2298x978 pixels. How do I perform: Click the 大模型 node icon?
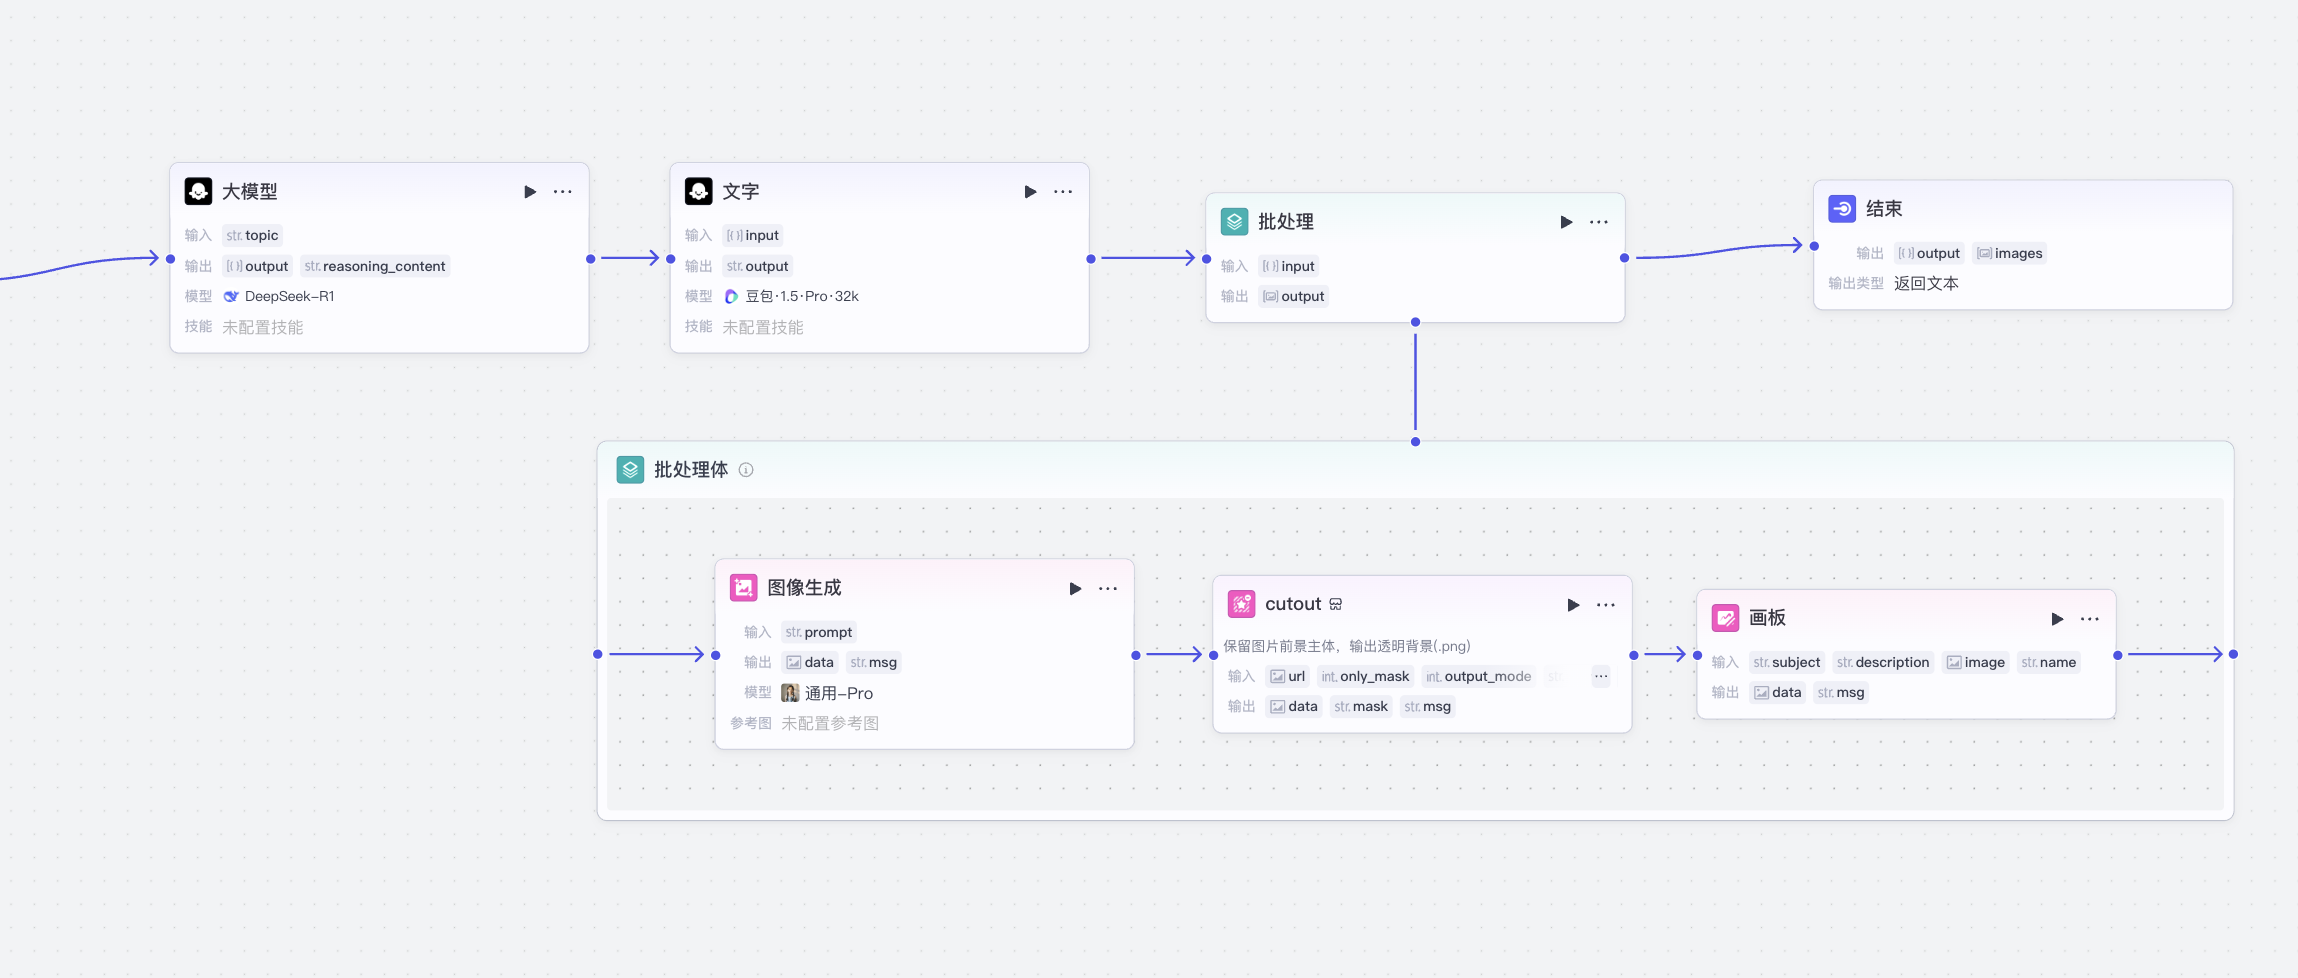[x=199, y=191]
